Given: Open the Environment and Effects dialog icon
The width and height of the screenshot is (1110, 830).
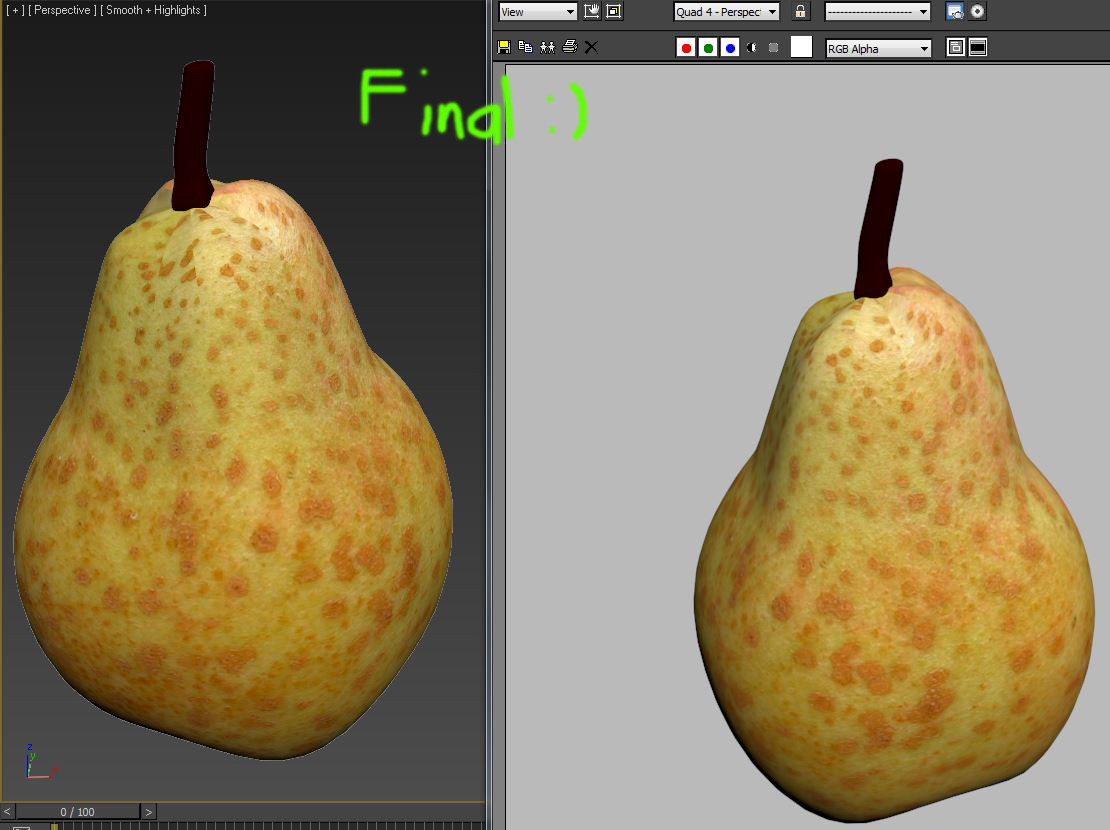Looking at the screenshot, I should coord(977,11).
